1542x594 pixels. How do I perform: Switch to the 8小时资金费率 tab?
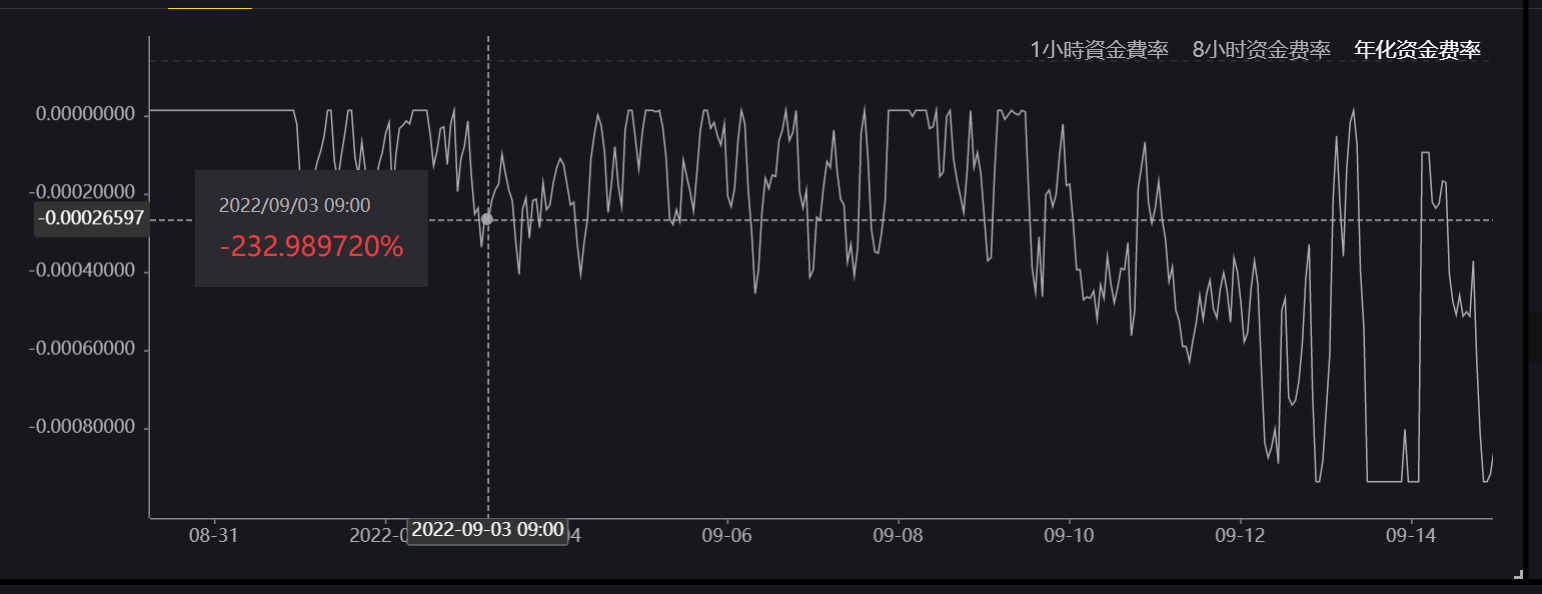pos(1261,50)
